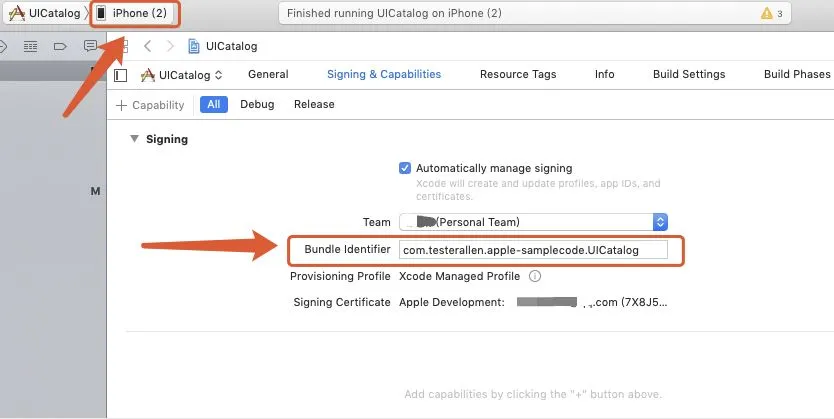Screen dimensions: 834x419
Task: Open the UICatalog target selector popup
Action: 182,75
